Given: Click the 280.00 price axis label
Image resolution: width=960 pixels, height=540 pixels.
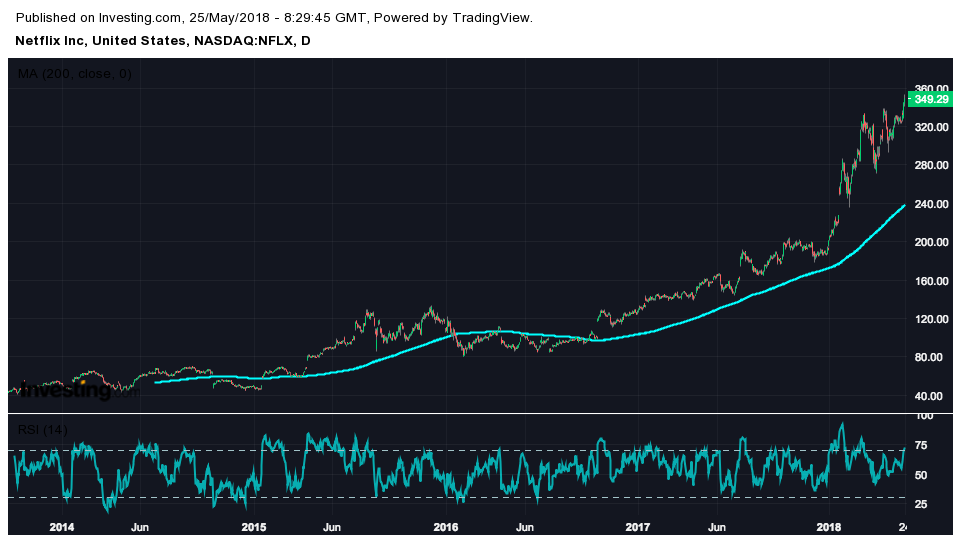Looking at the screenshot, I should tap(932, 165).
